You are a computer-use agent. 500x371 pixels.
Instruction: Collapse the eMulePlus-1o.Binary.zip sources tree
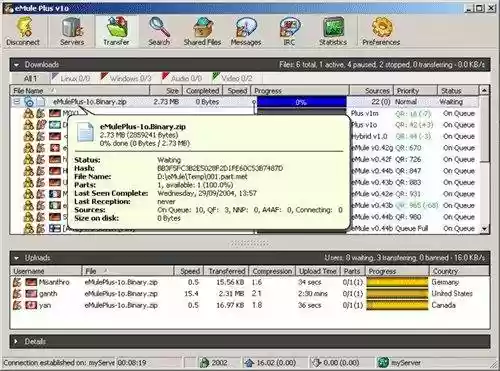coord(16,102)
